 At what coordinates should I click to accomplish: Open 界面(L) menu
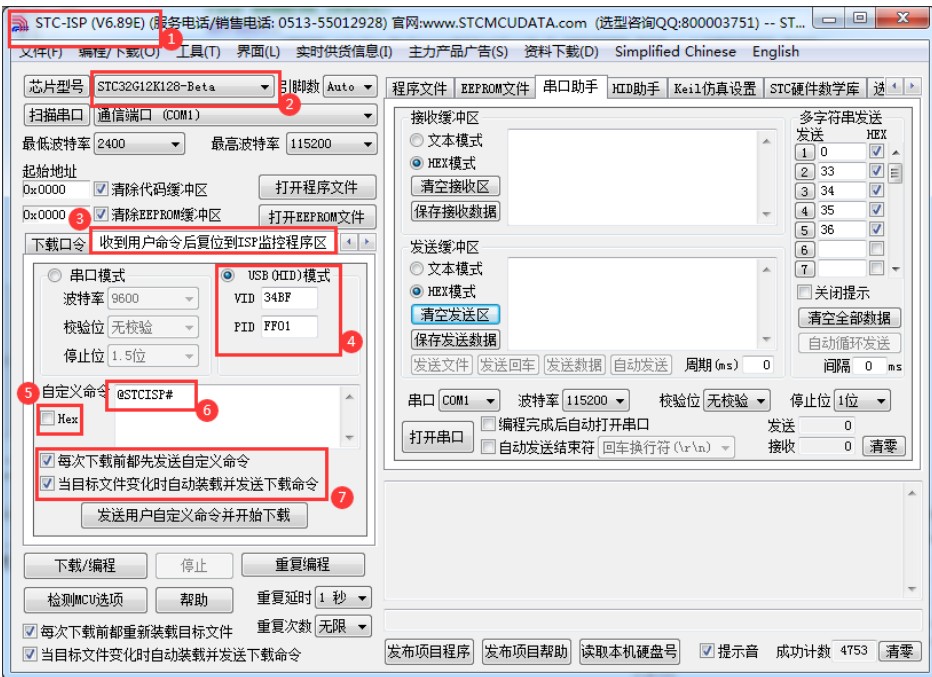(x=258, y=52)
